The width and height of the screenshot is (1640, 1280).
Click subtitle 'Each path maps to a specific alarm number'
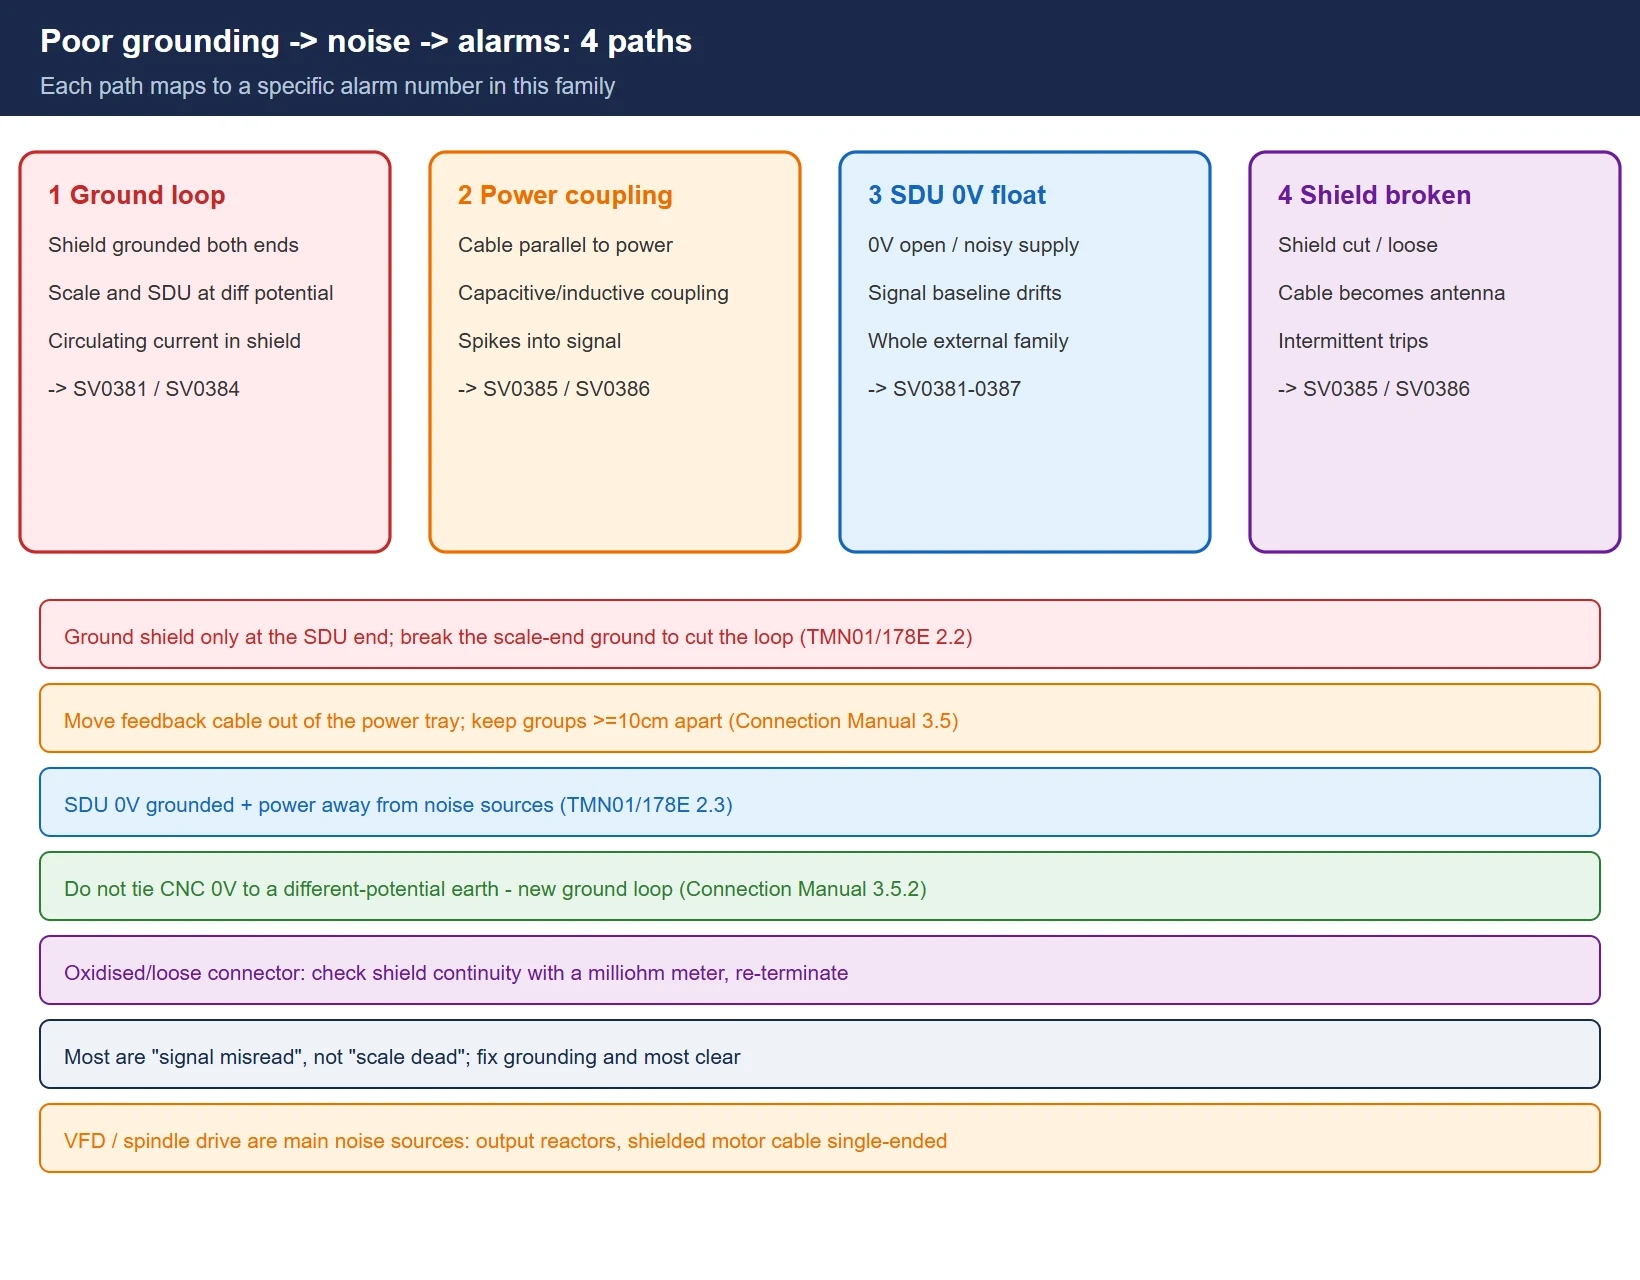point(327,86)
